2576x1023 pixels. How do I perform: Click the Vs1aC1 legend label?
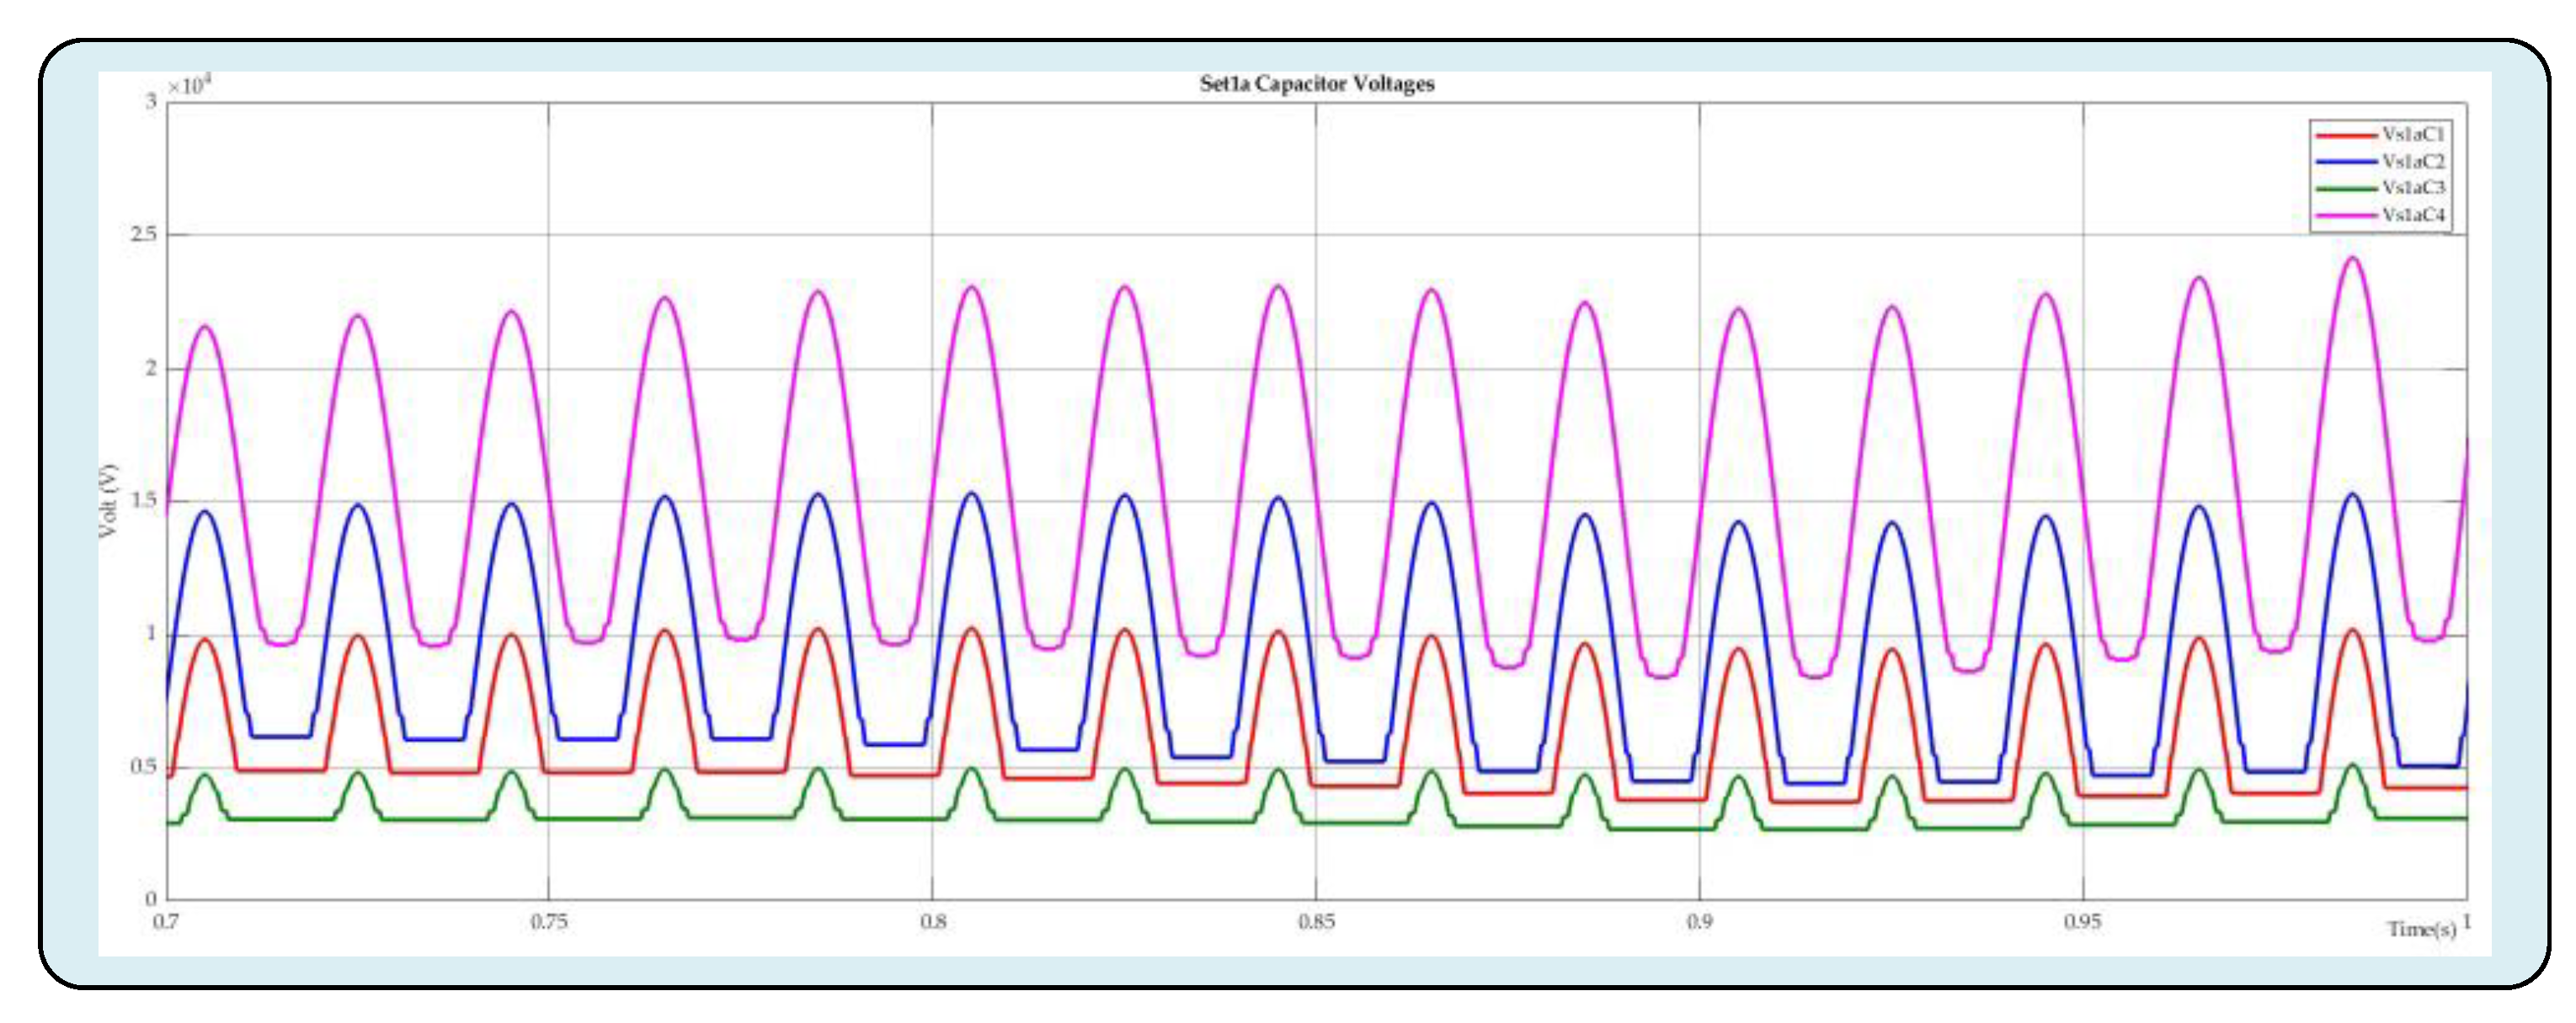(x=2413, y=134)
